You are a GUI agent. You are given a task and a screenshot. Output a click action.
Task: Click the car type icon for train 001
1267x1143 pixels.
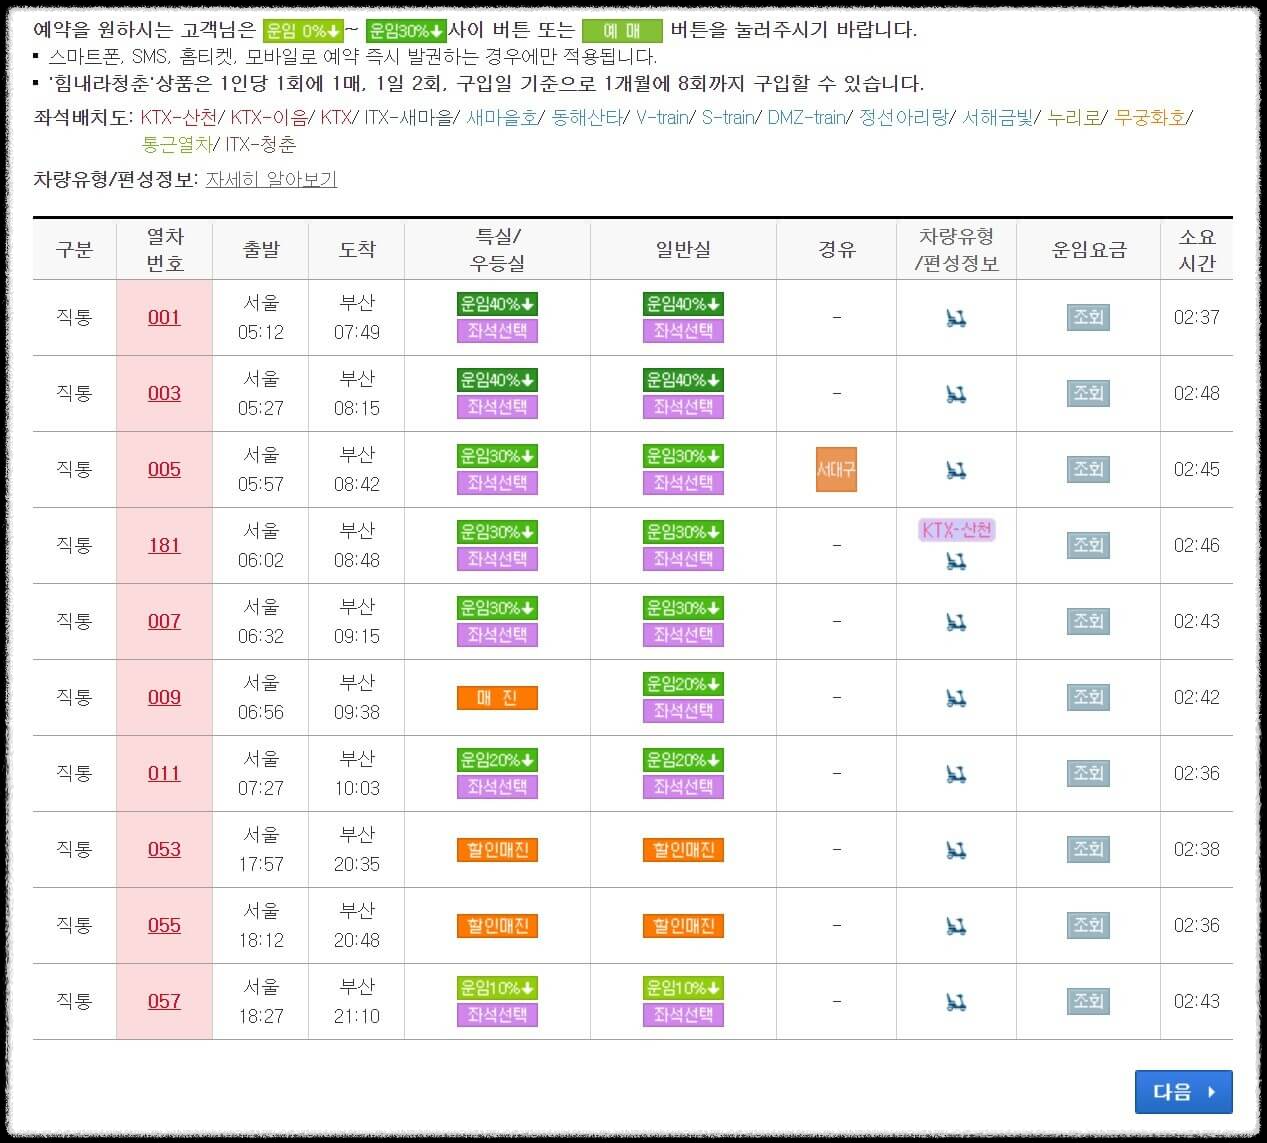coord(956,317)
